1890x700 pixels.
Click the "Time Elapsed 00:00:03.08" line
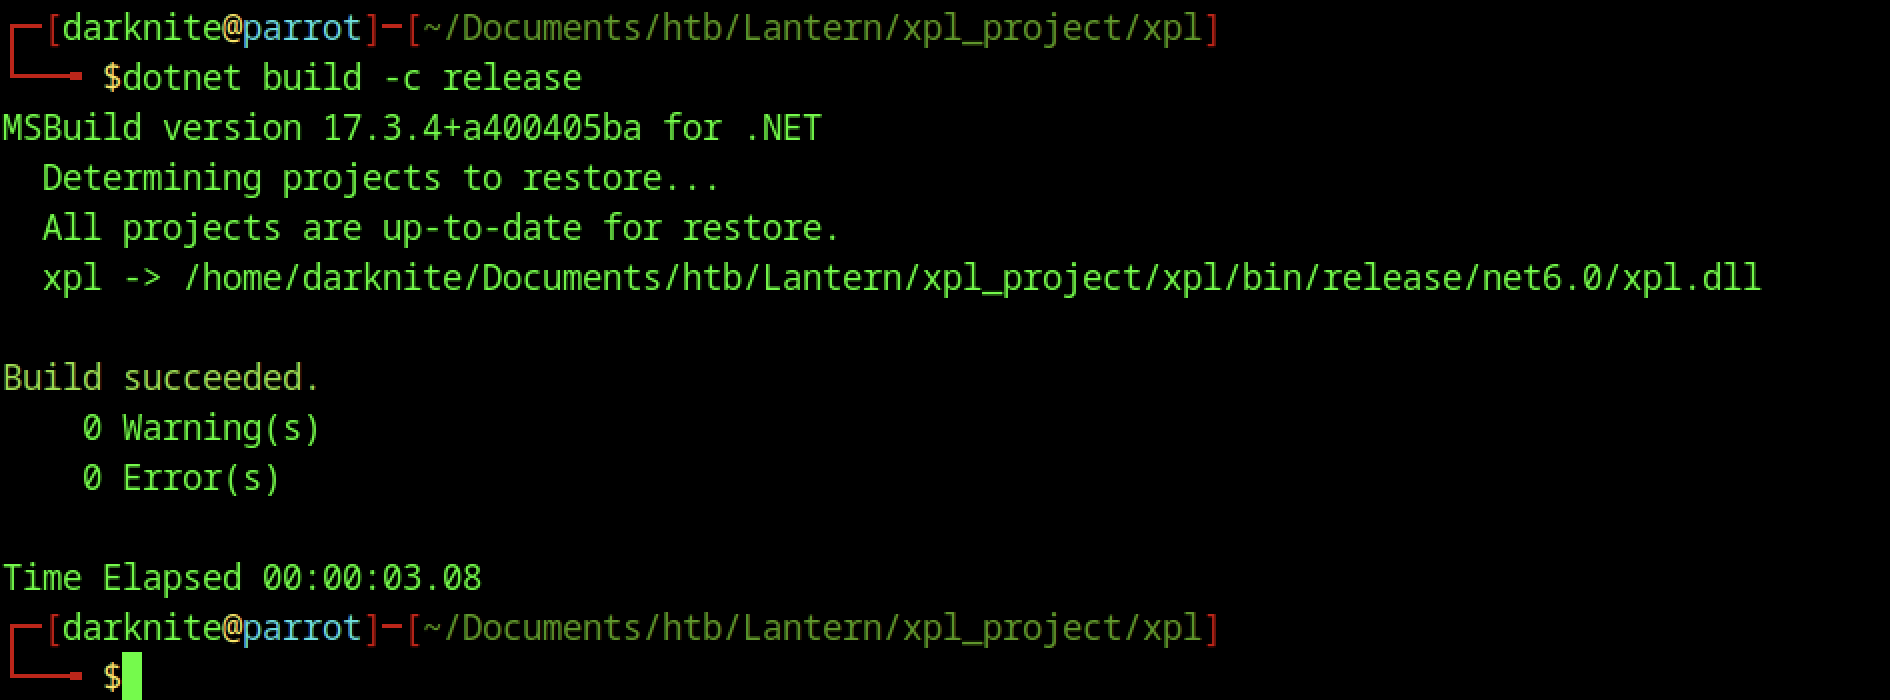point(242,578)
